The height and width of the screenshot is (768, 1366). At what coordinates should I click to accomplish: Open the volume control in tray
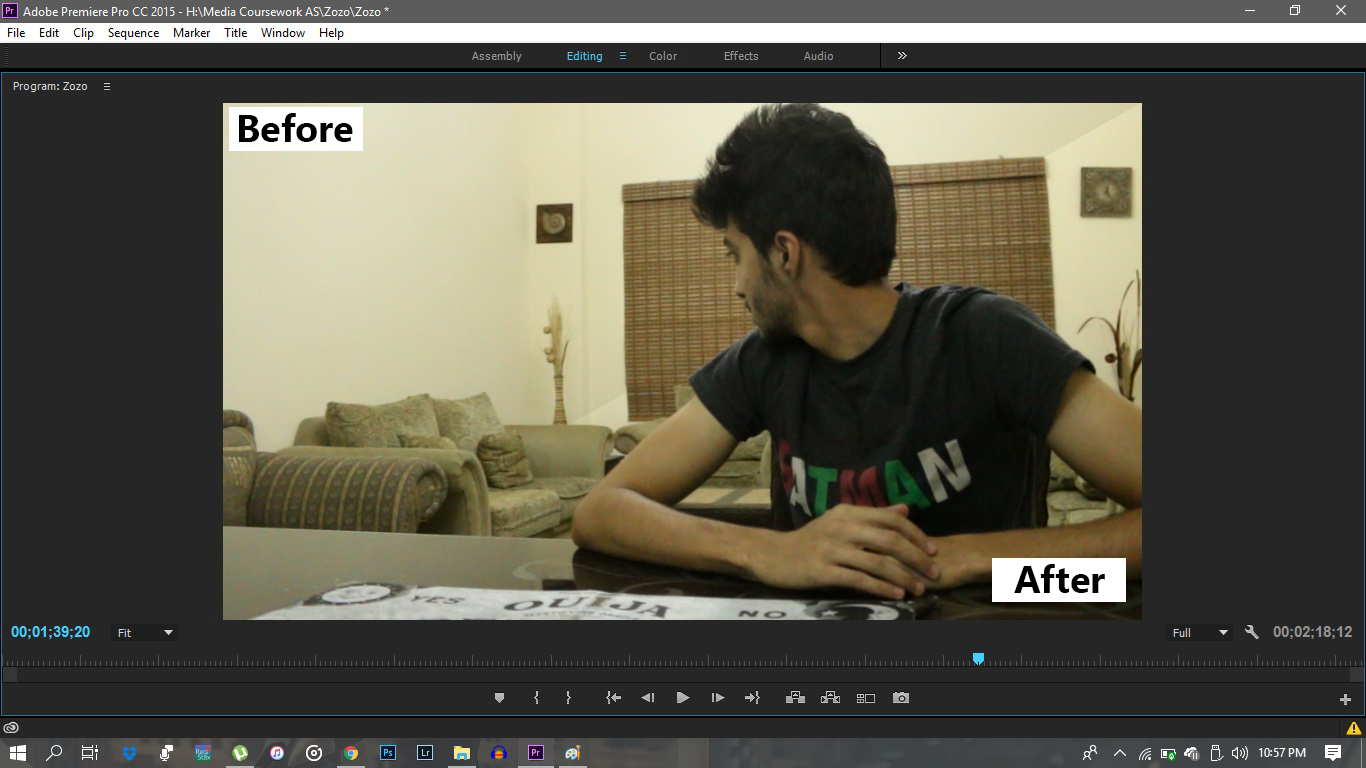(x=1240, y=753)
